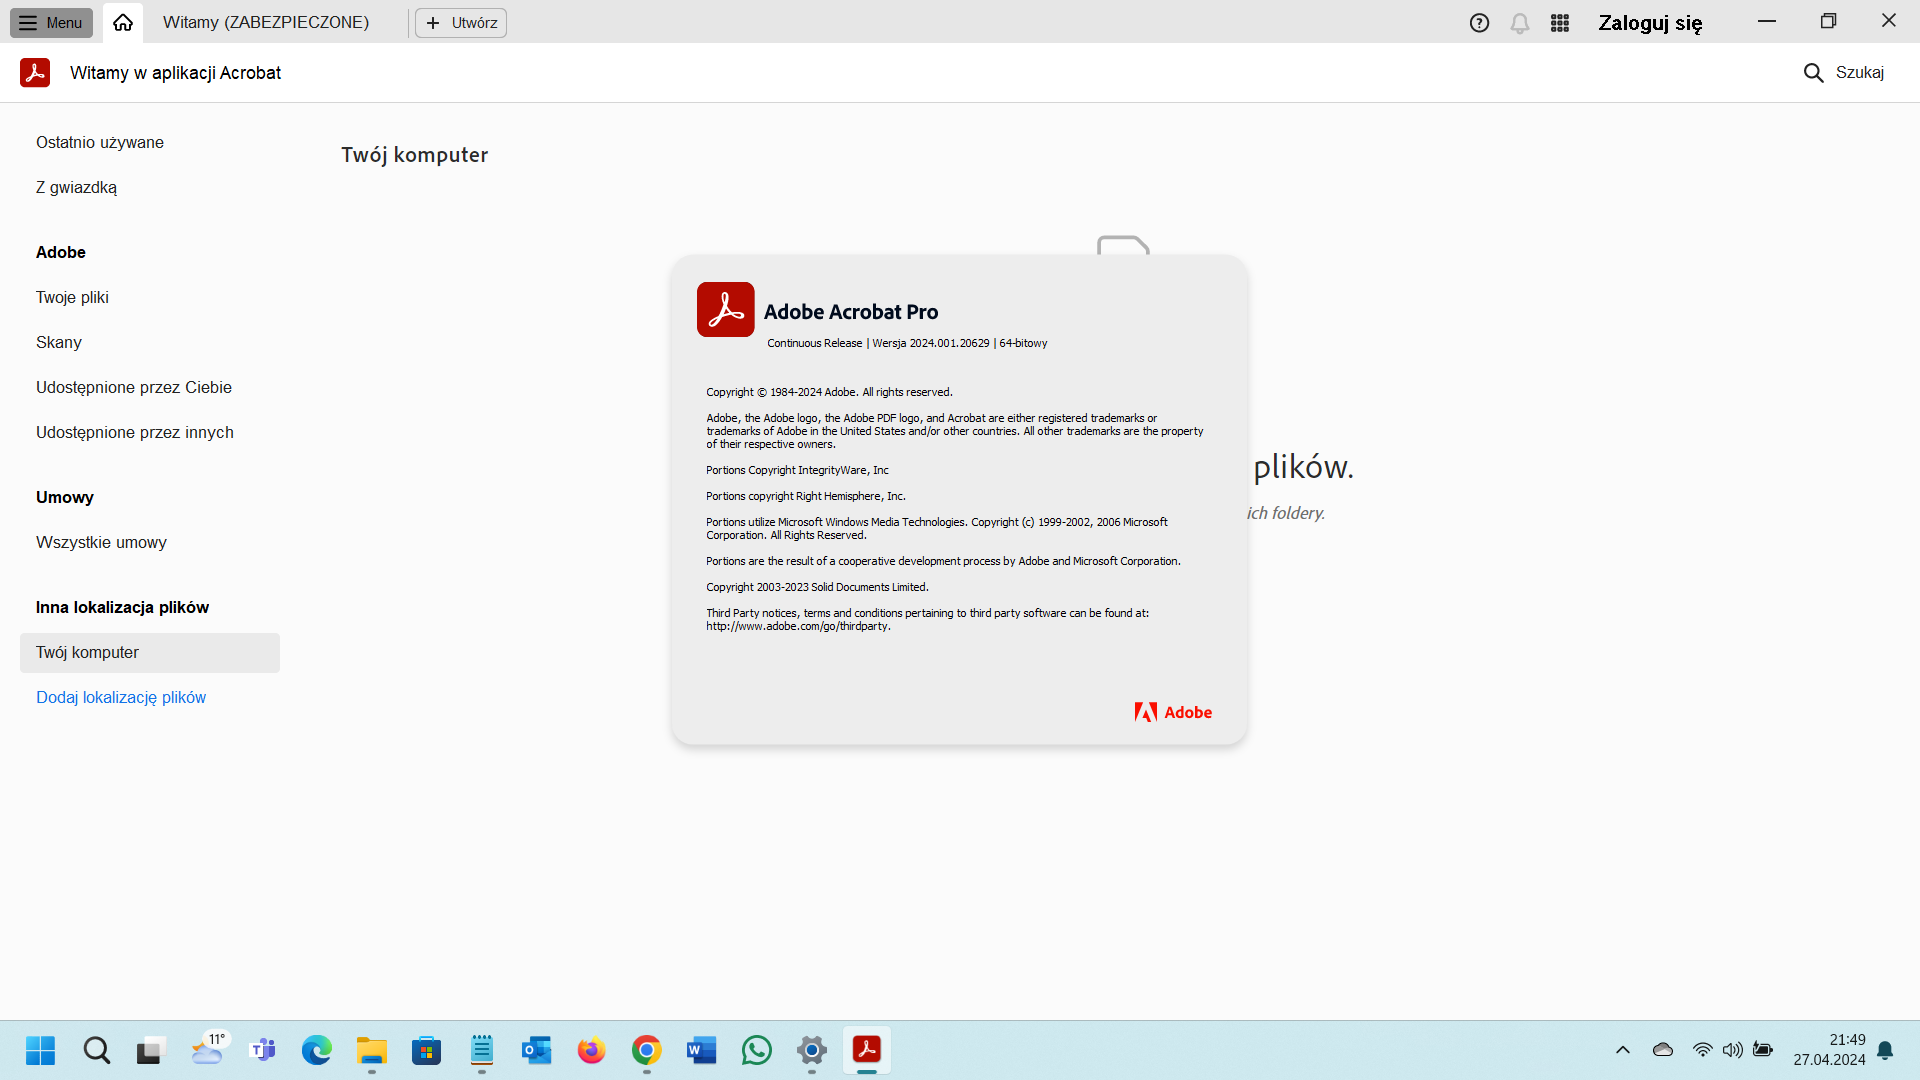The image size is (1920, 1080).
Task: Click the battery tray icon
Action: pos(1764,1050)
